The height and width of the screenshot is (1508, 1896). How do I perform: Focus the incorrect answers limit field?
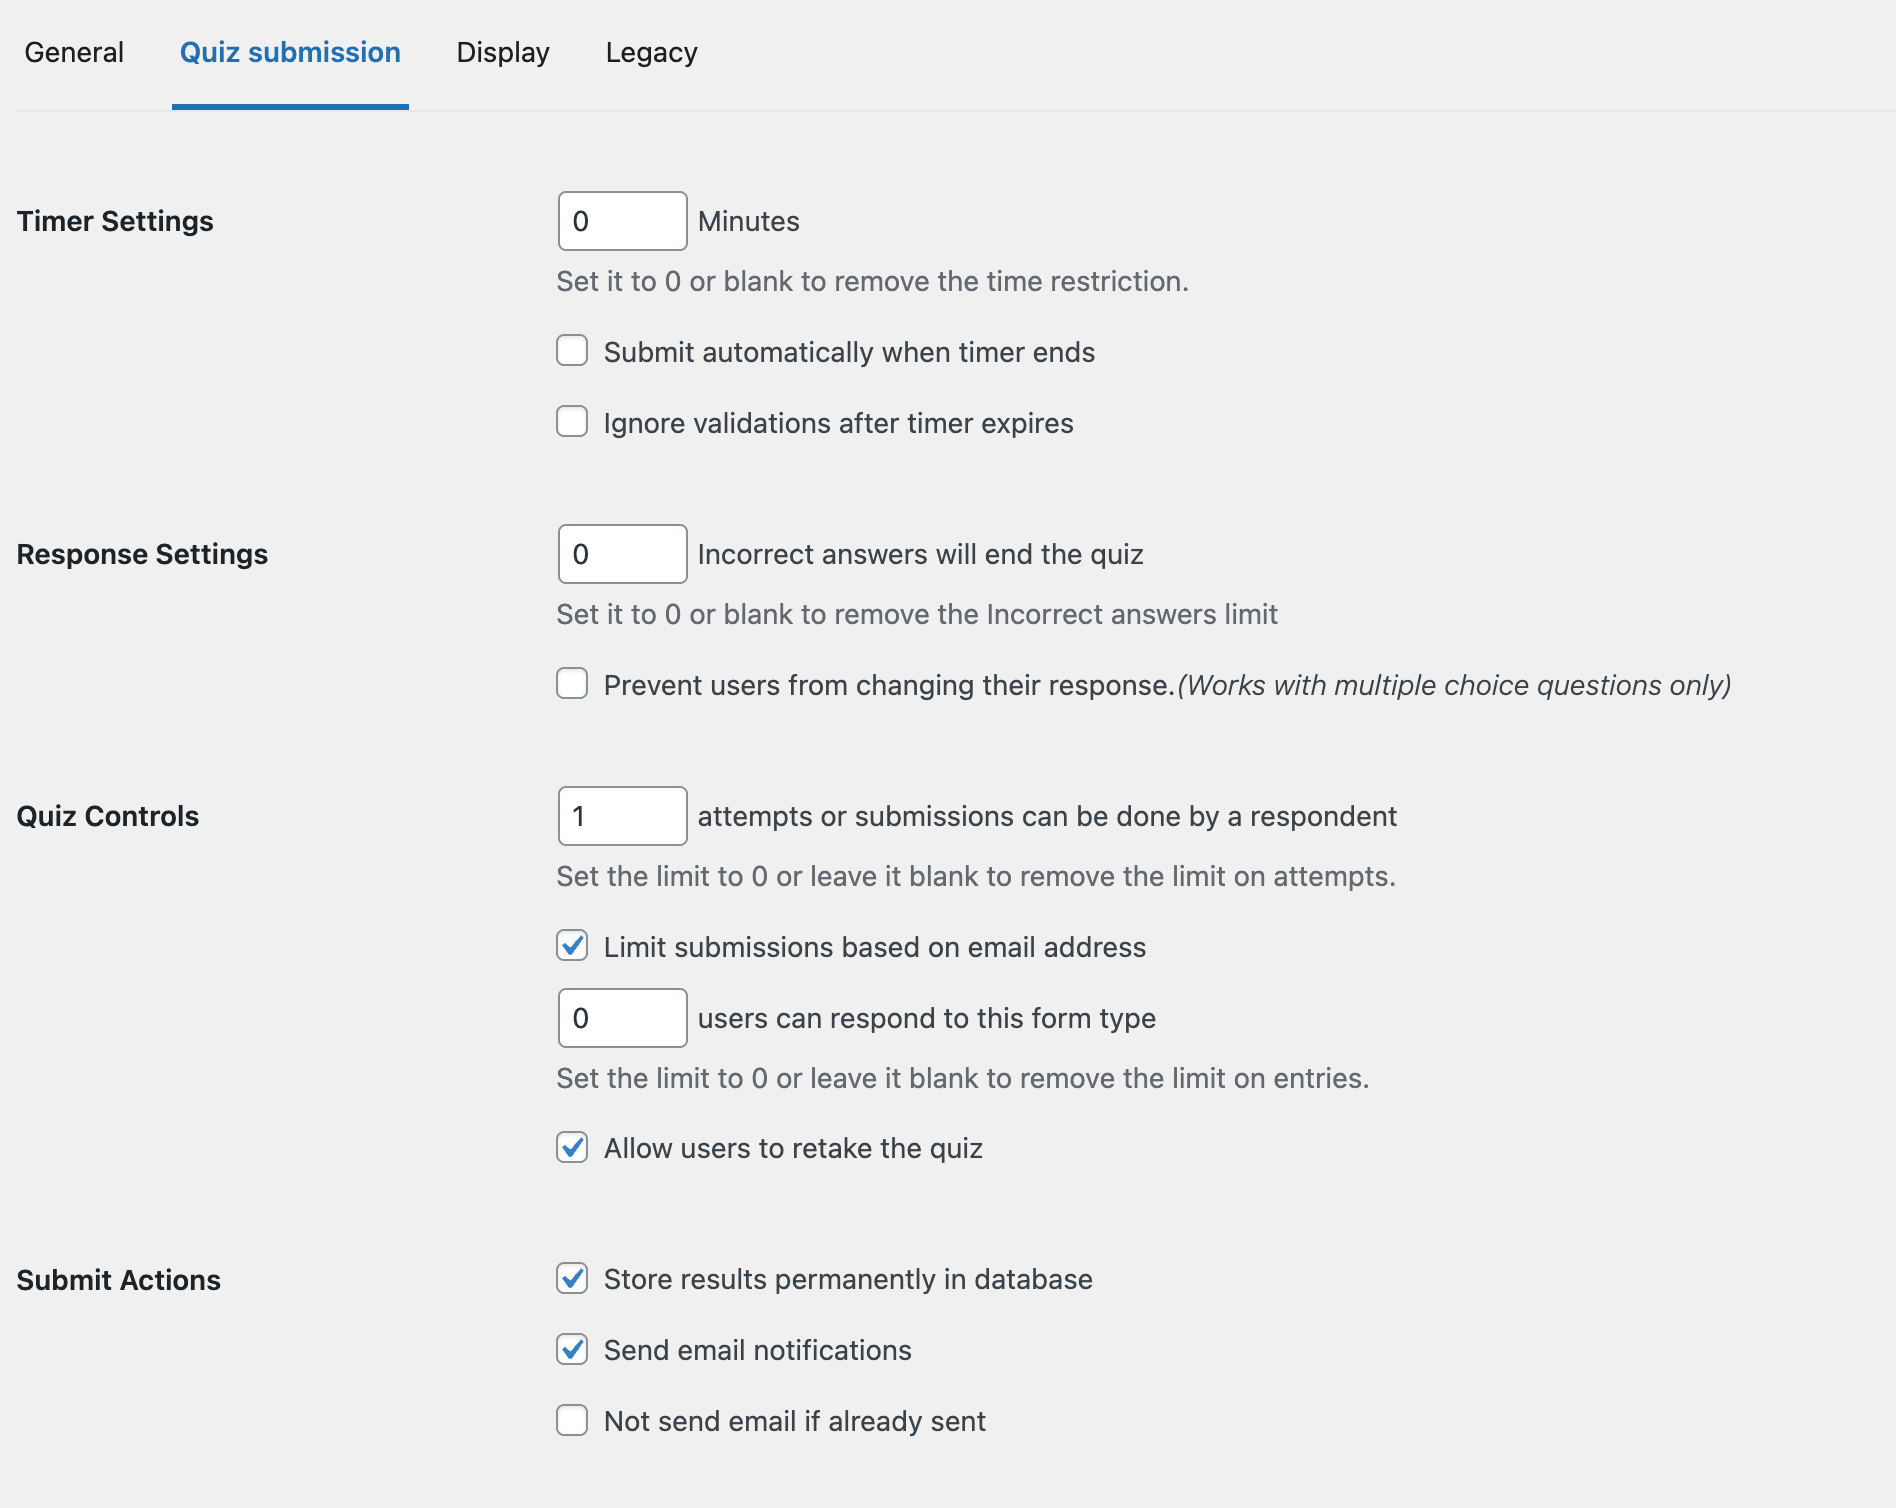coord(622,554)
